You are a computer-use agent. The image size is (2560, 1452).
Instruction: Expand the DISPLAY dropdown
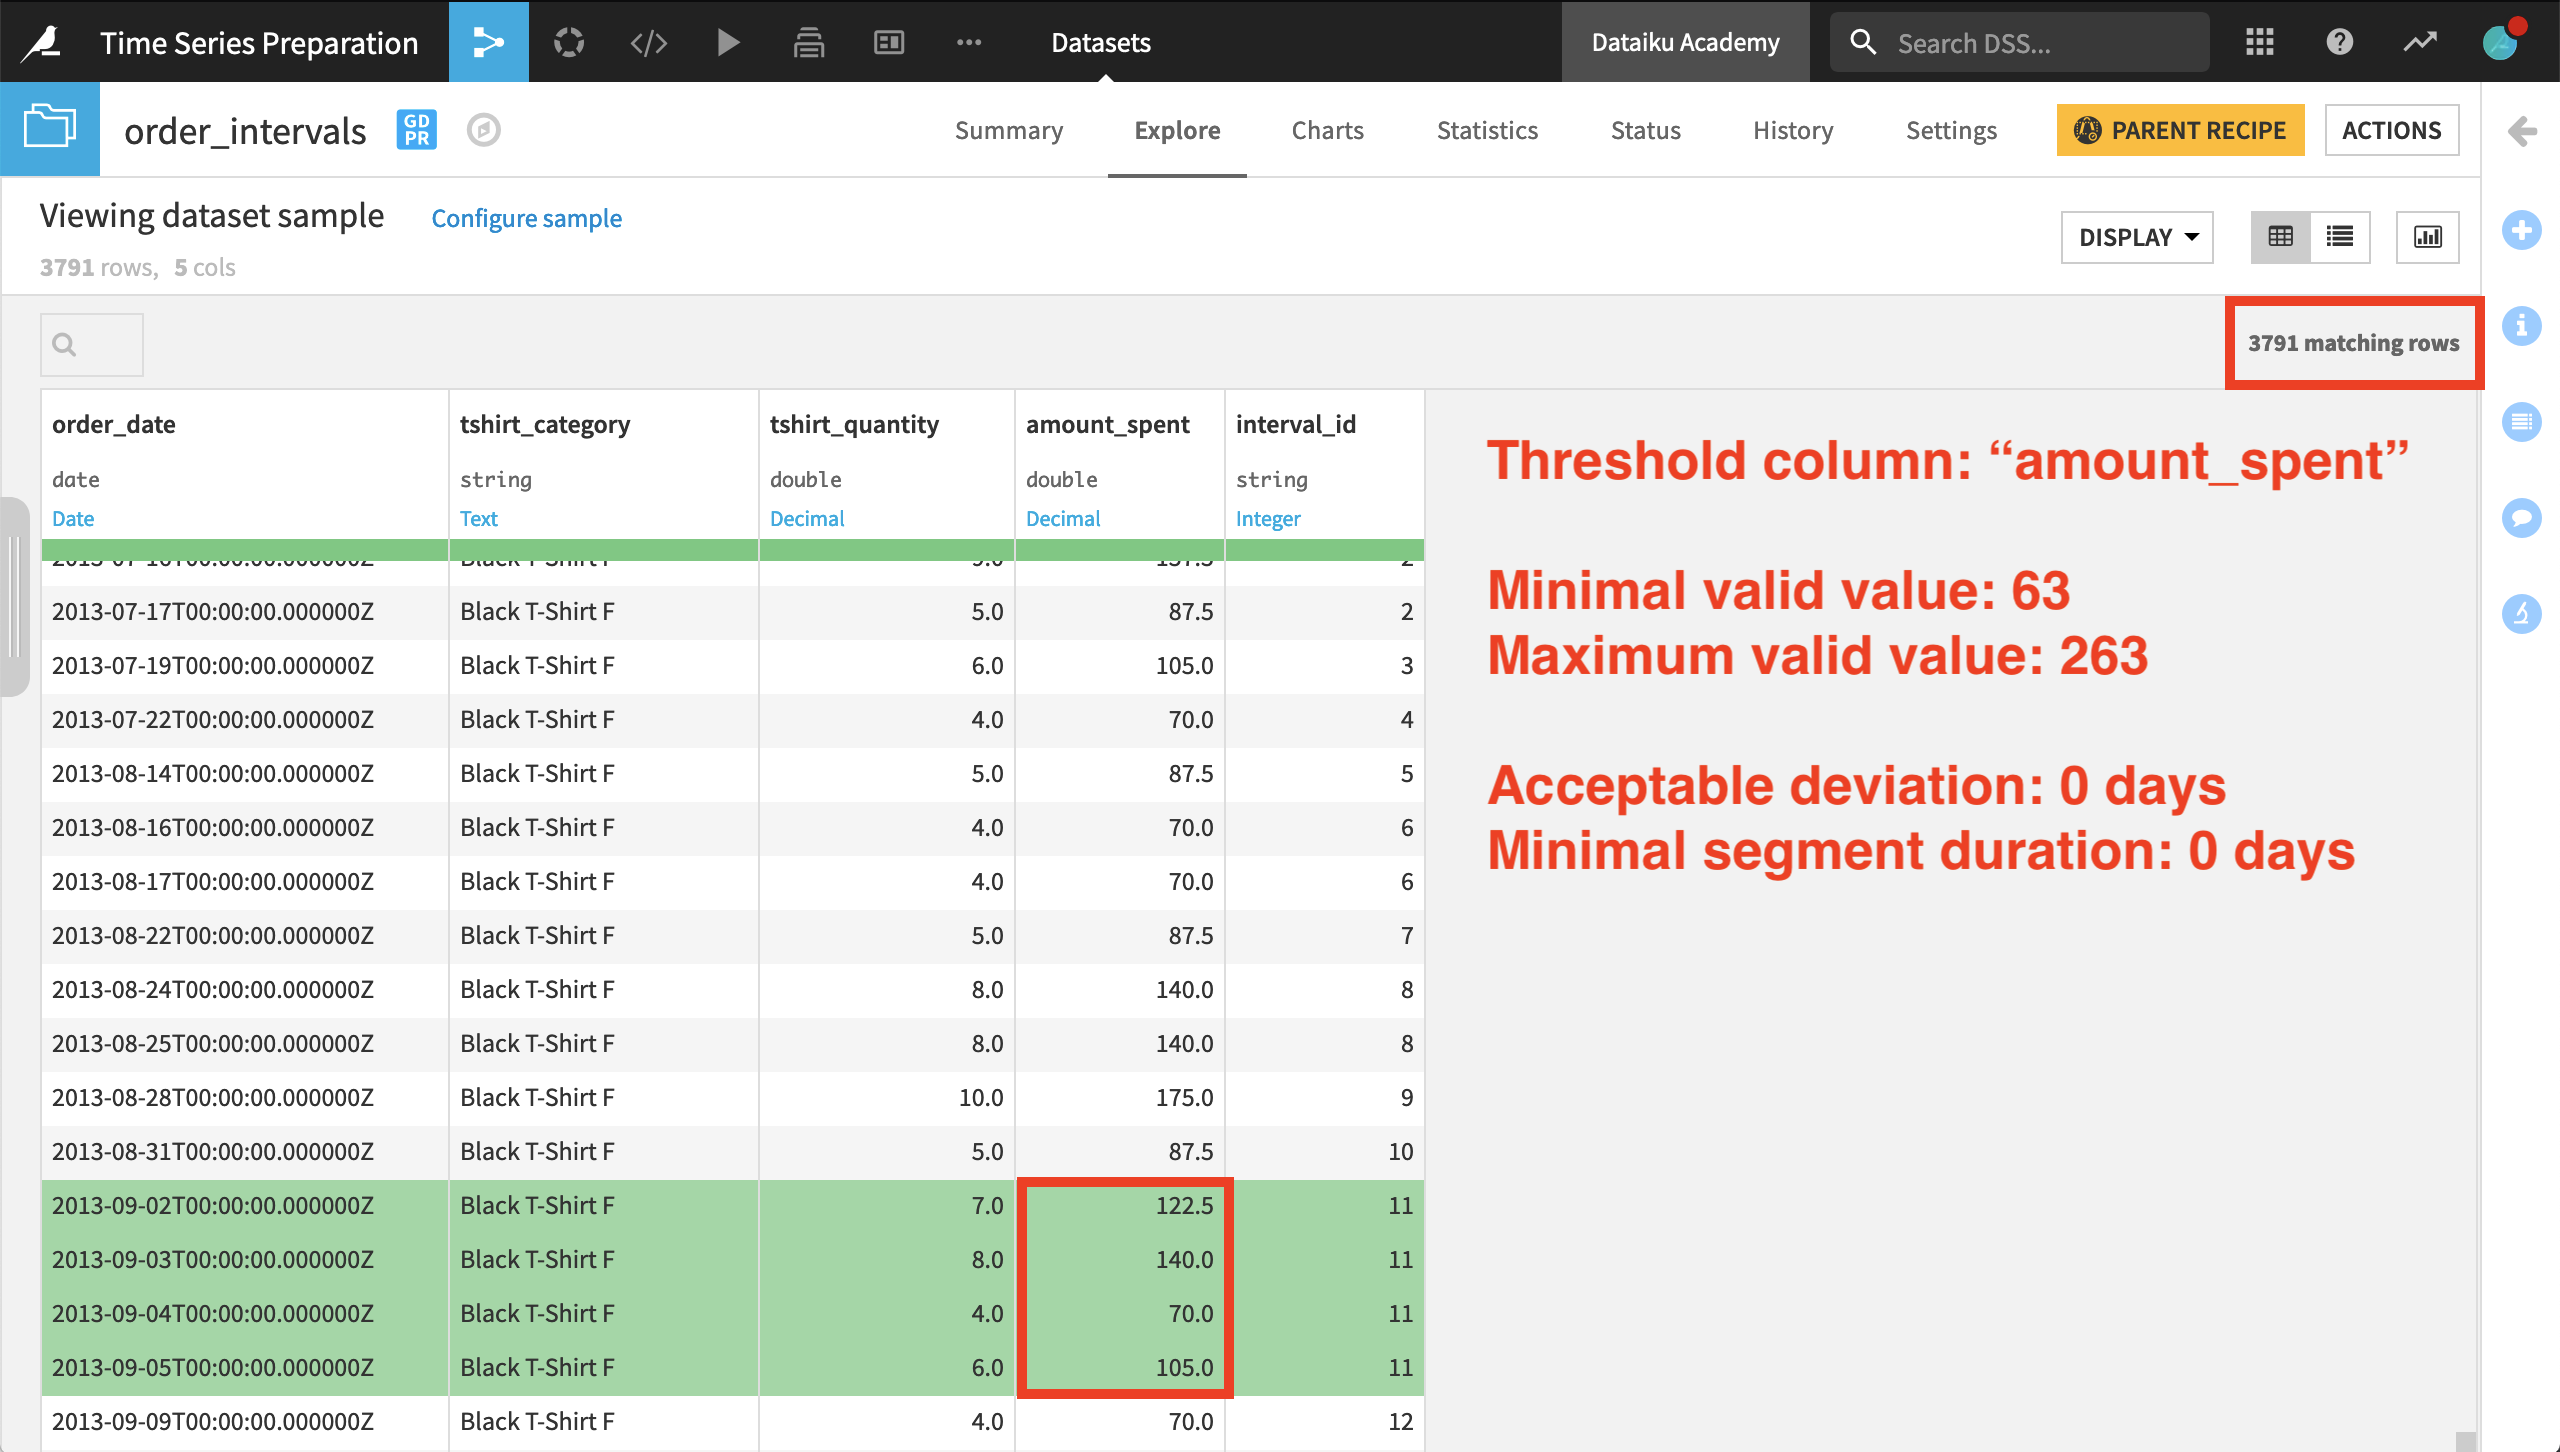pos(2137,237)
